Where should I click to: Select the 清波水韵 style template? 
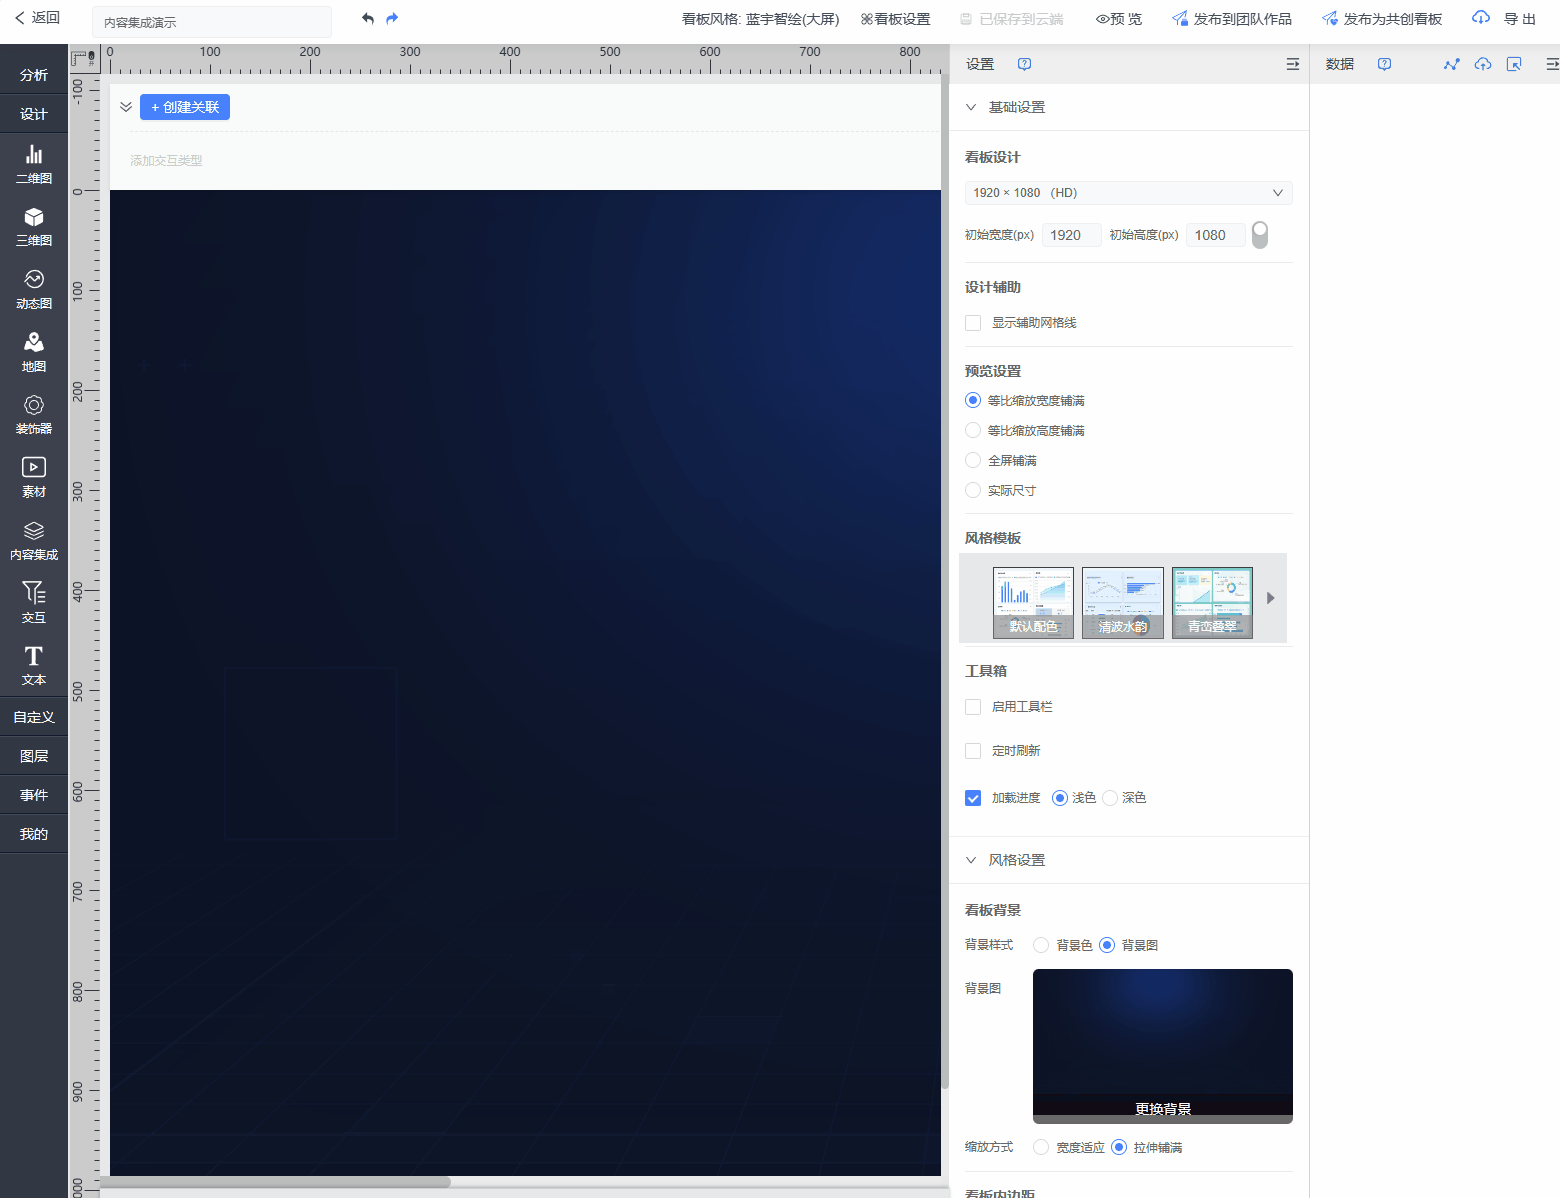pos(1123,603)
